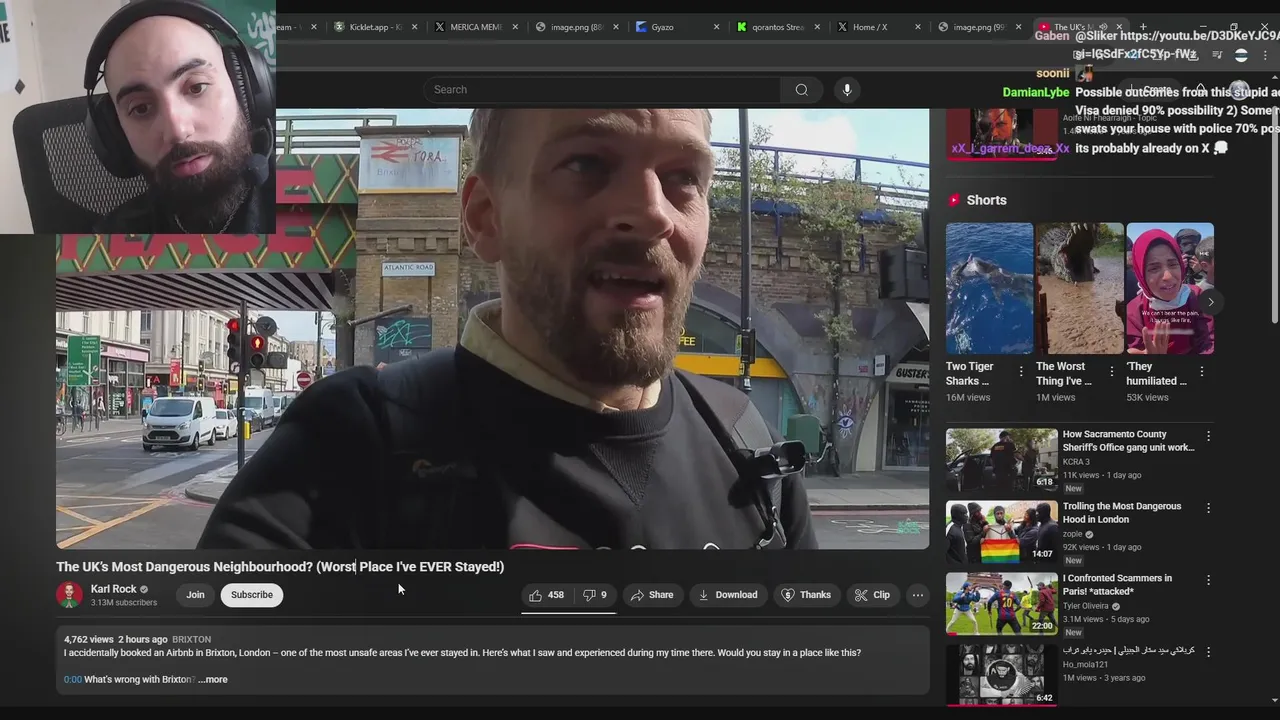
Task: Close the Home / X tab
Action: [917, 27]
